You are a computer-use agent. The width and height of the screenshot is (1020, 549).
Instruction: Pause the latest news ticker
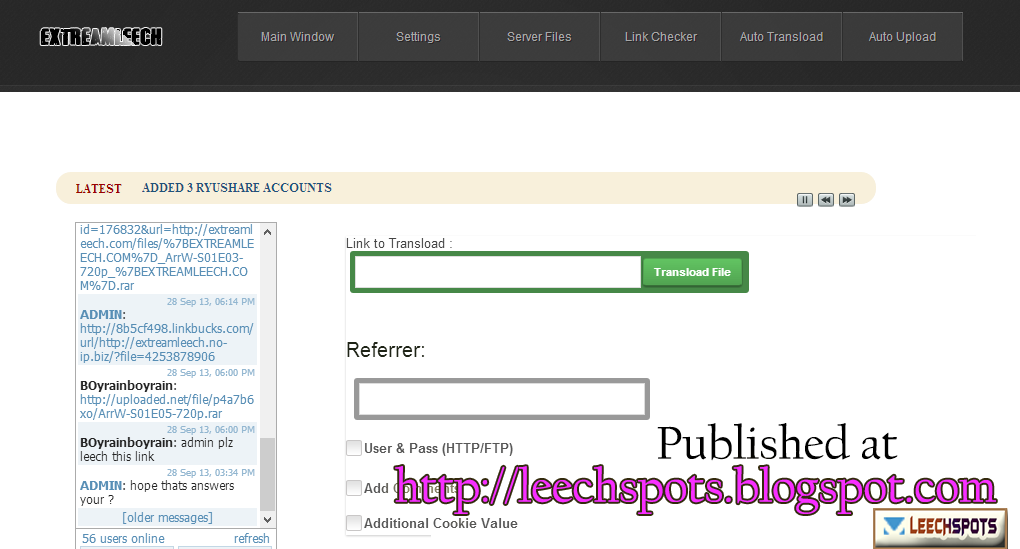pyautogui.click(x=805, y=200)
